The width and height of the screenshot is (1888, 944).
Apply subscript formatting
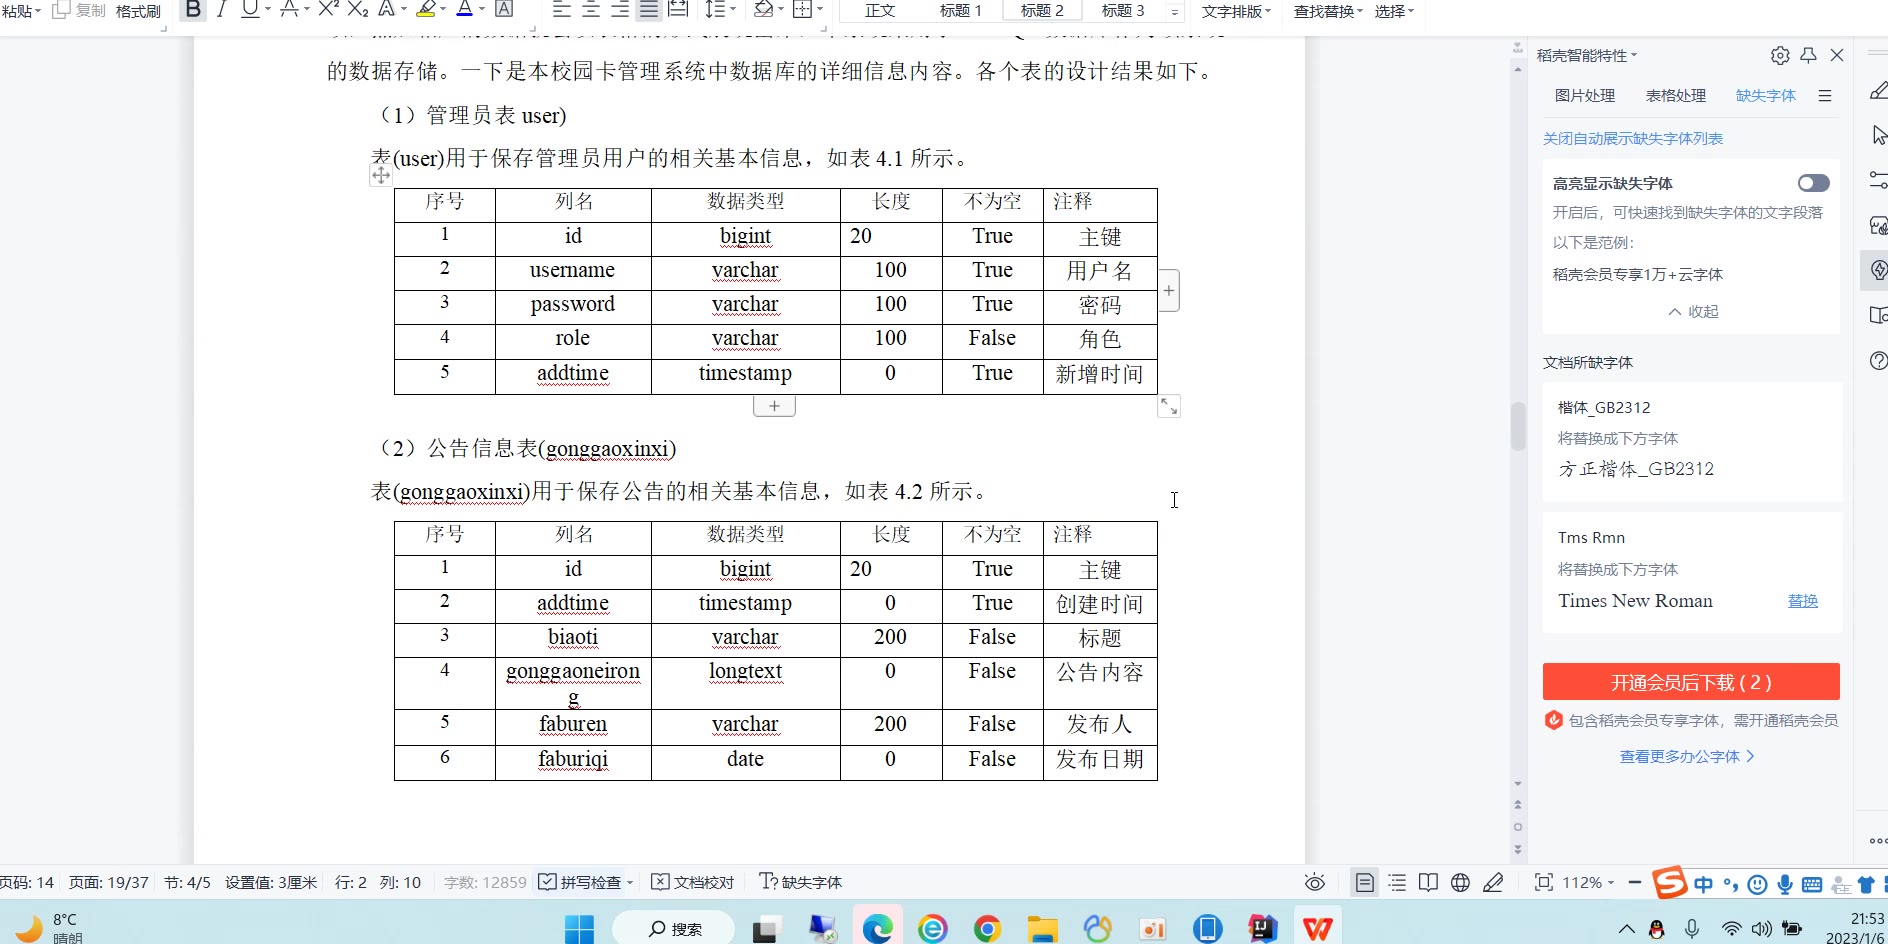click(x=358, y=10)
